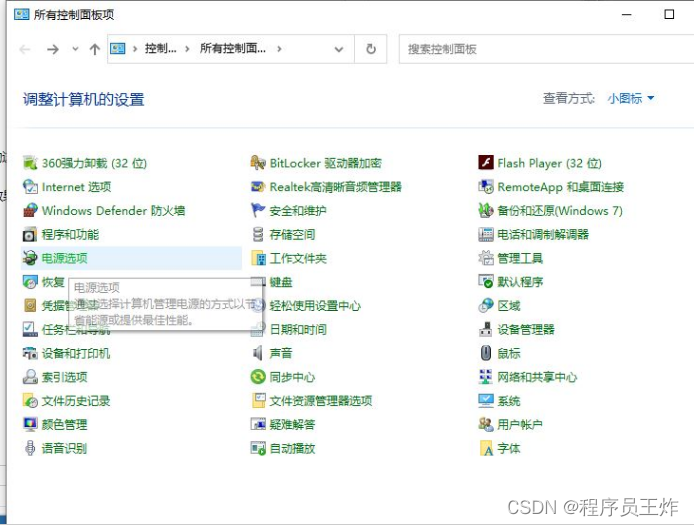Open the 恢复 icon
The height and width of the screenshot is (526, 694).
(30, 282)
